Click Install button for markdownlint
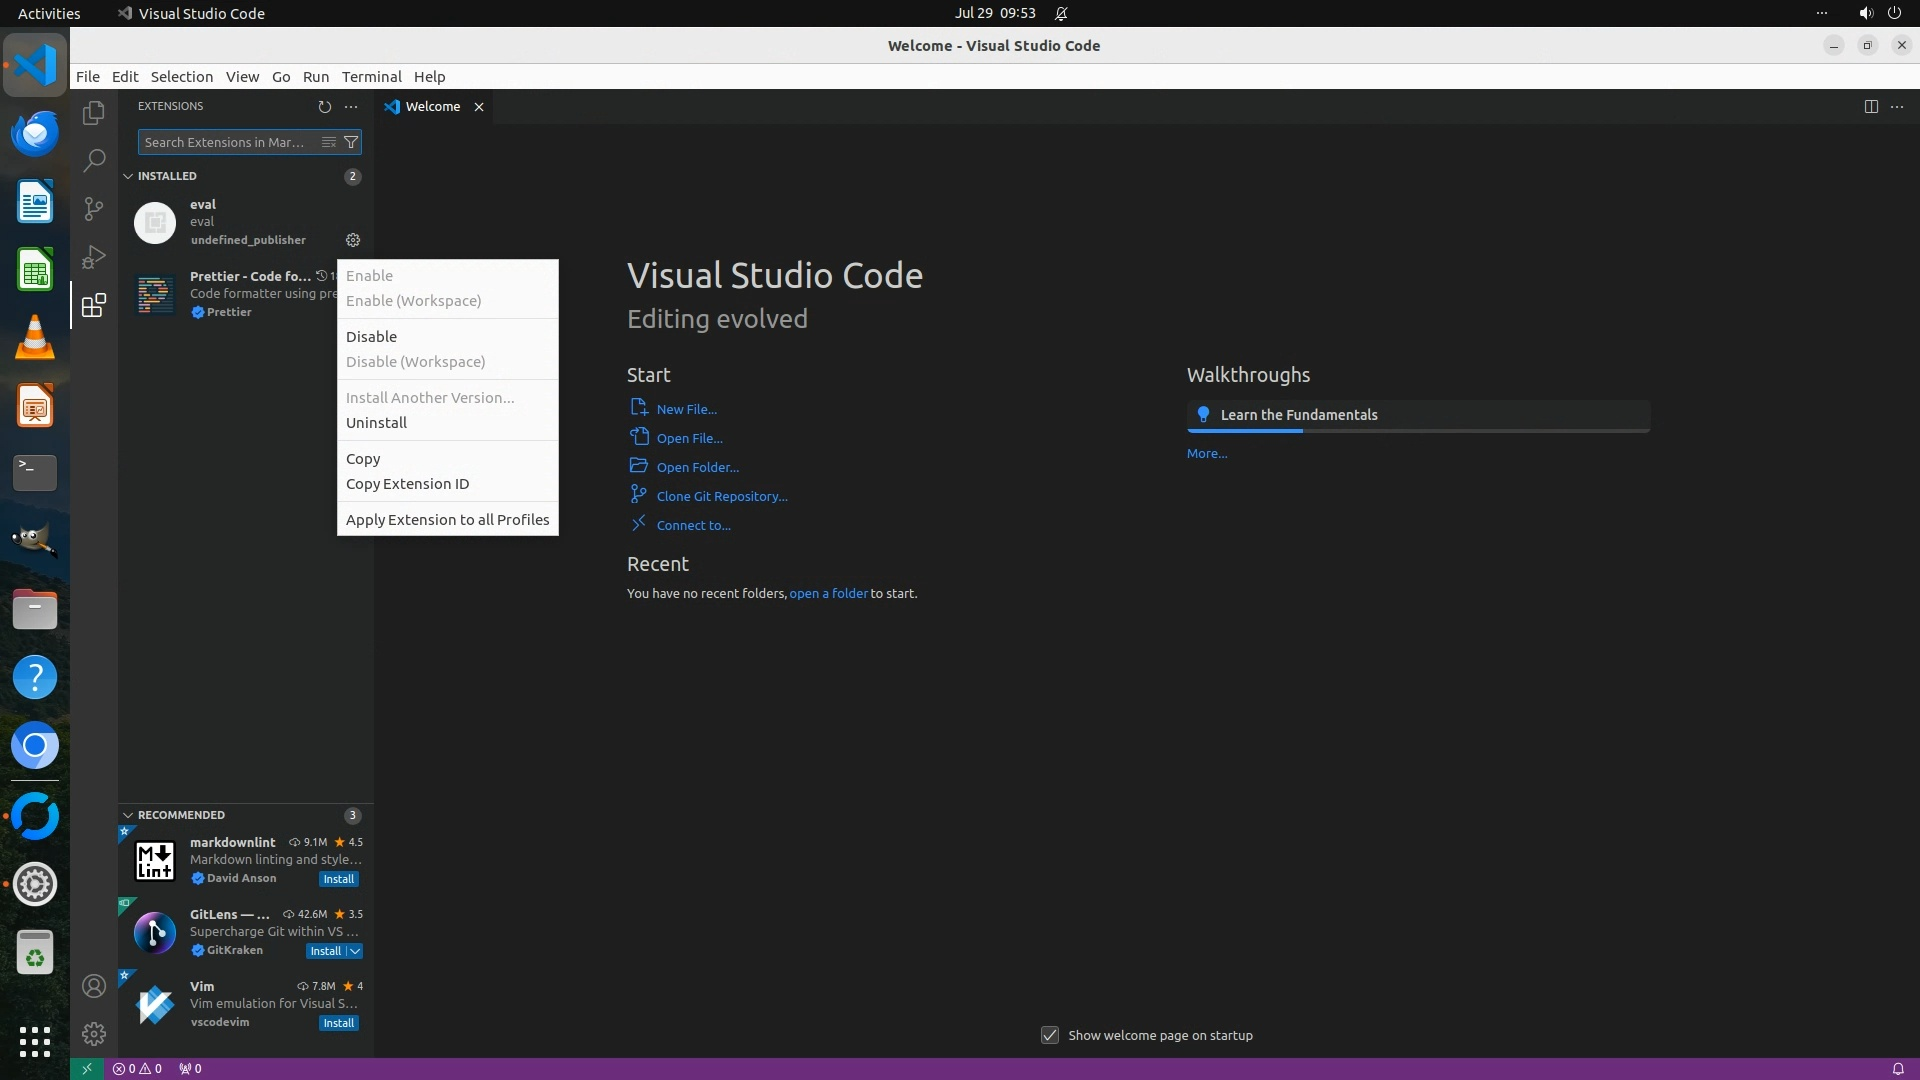The width and height of the screenshot is (1920, 1080). [338, 879]
